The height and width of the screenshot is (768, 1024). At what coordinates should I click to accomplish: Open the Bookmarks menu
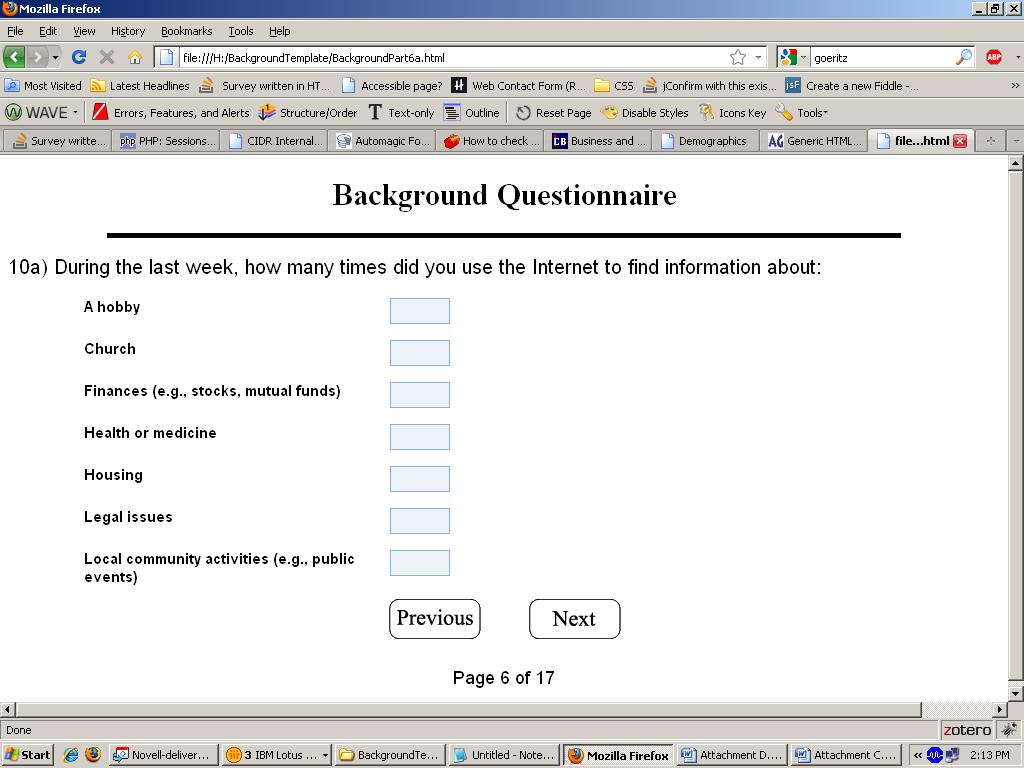187,31
